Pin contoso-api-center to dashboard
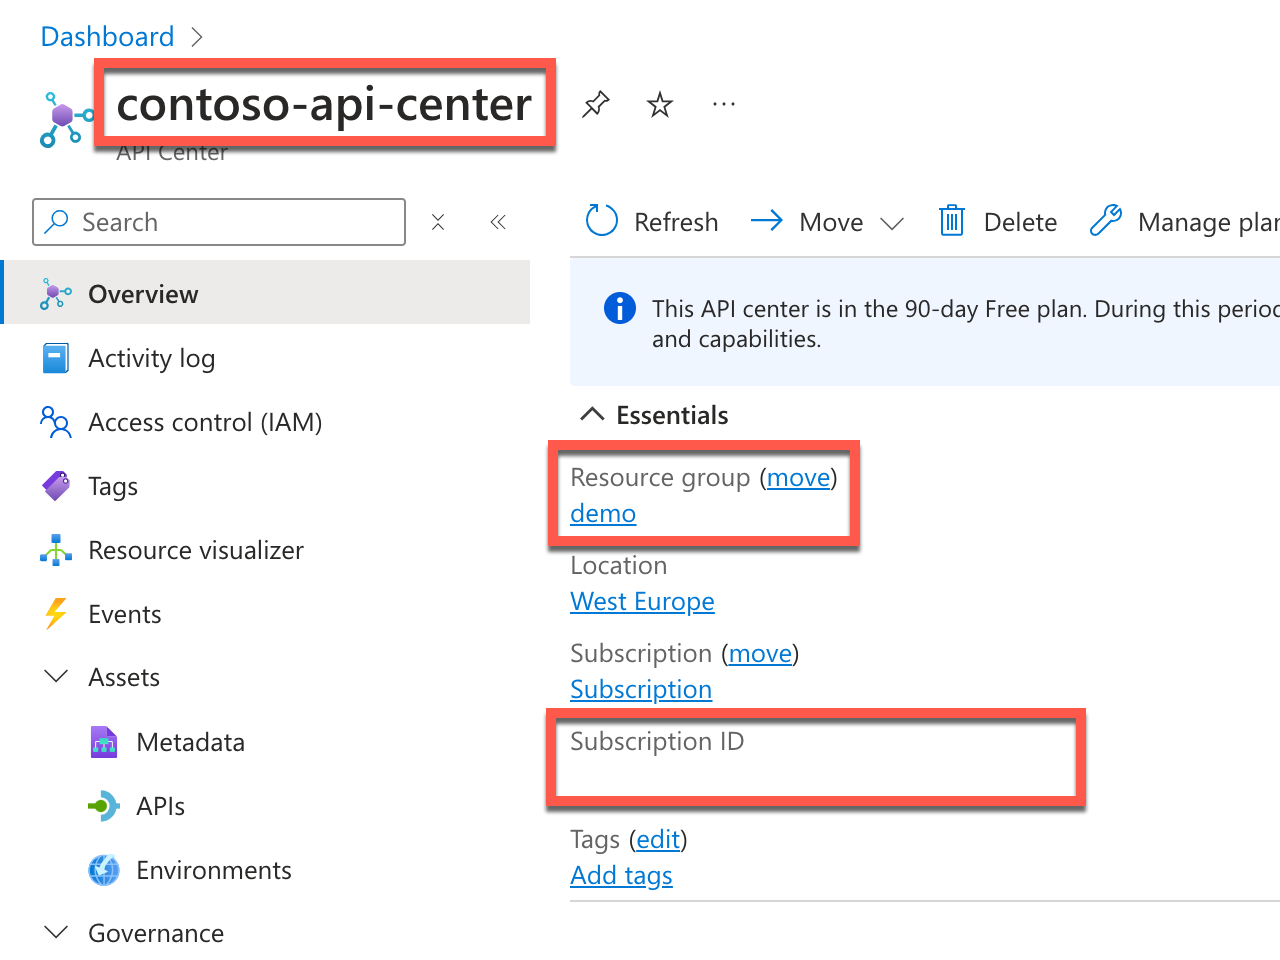This screenshot has height=960, width=1280. point(596,104)
